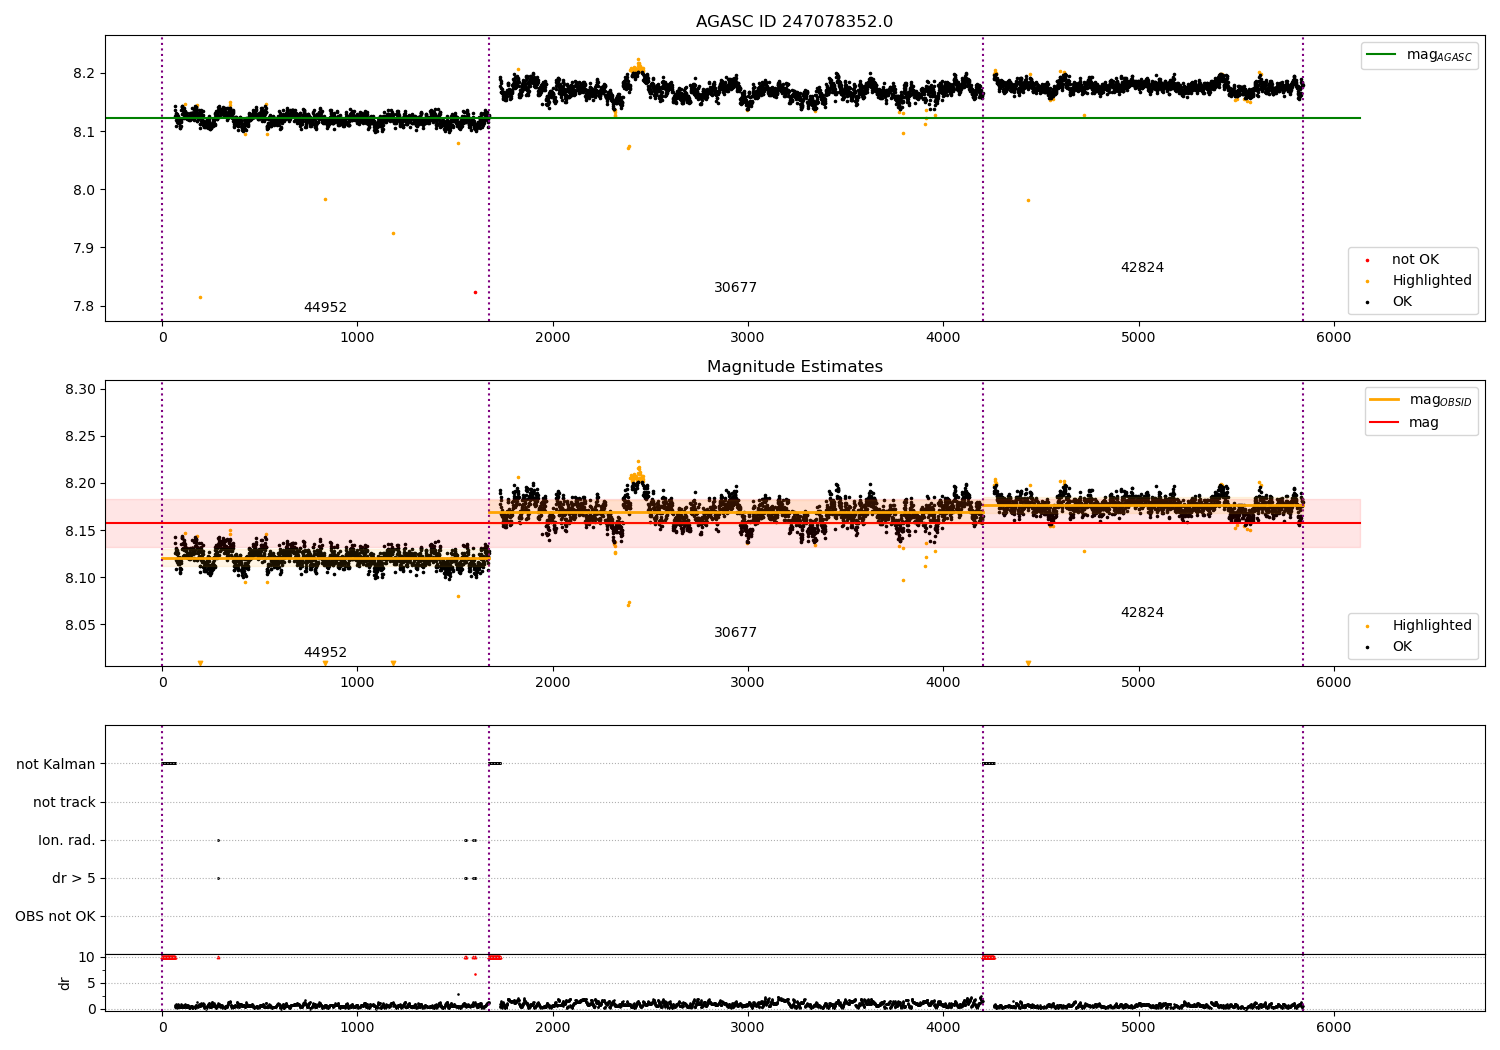Click the 8.0 tick label on top plot
This screenshot has width=1500, height=1050.
point(84,191)
